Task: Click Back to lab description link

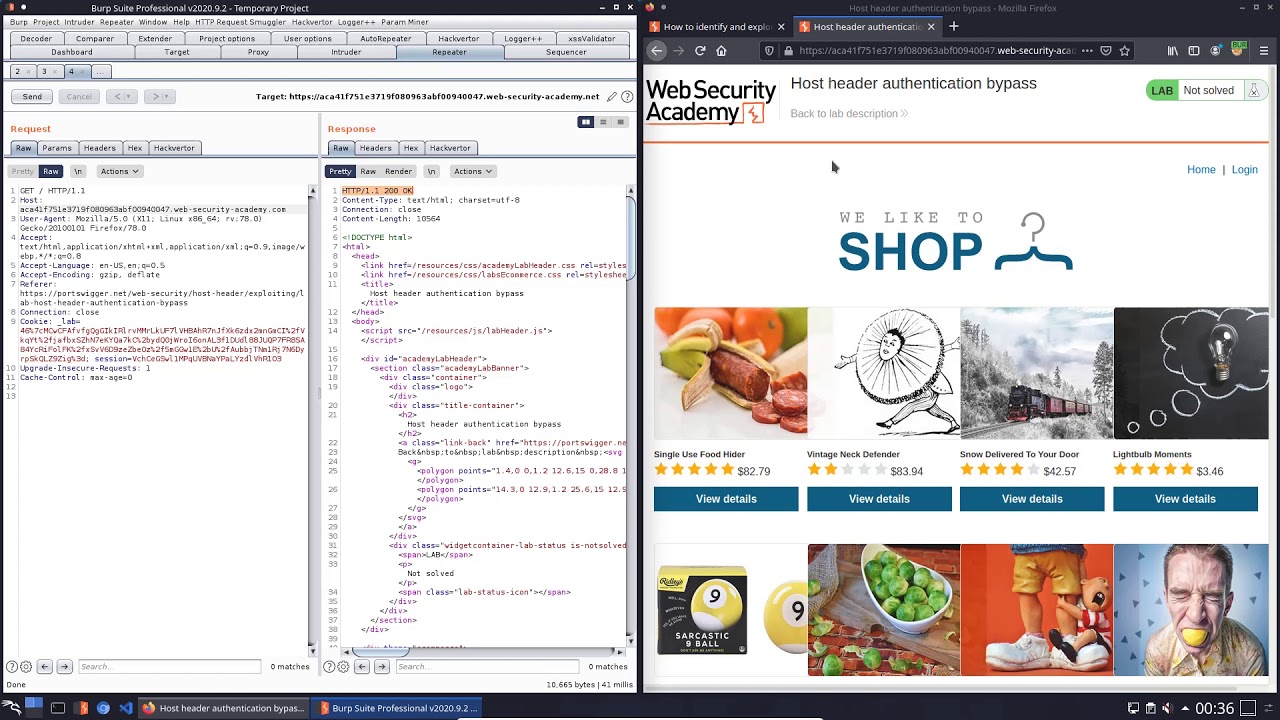Action: [x=849, y=114]
